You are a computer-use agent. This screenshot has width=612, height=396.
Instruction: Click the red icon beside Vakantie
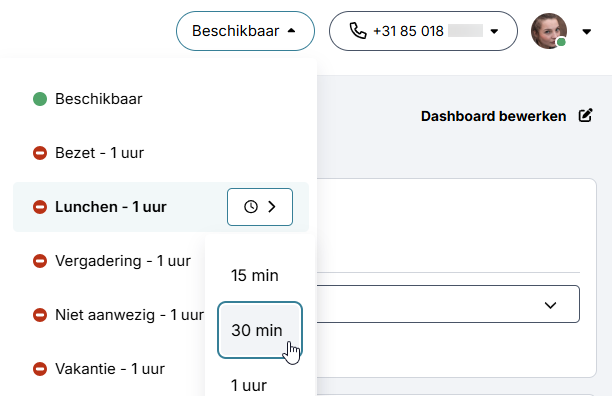coord(40,369)
